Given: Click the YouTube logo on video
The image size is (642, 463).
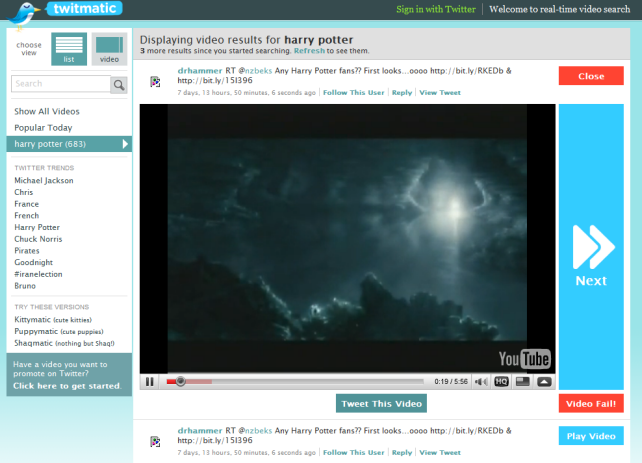Looking at the screenshot, I should (x=524, y=359).
